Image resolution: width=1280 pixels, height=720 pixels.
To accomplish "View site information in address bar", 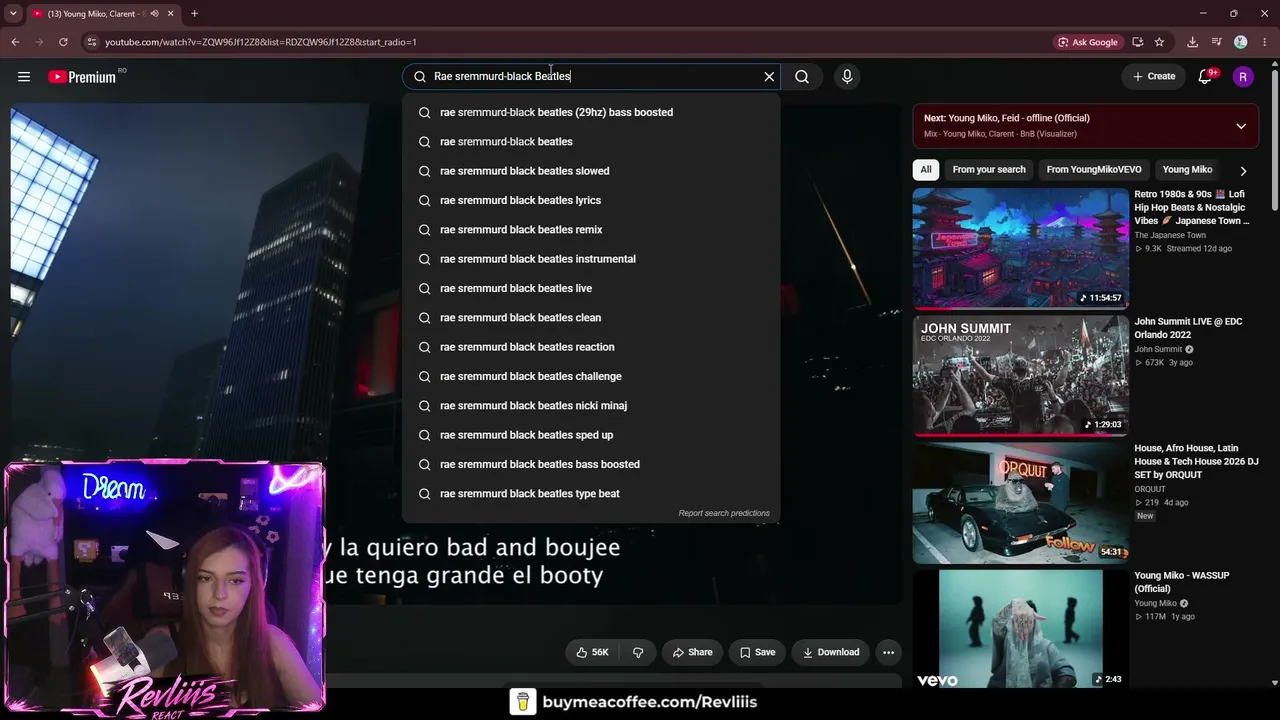I will pos(91,42).
